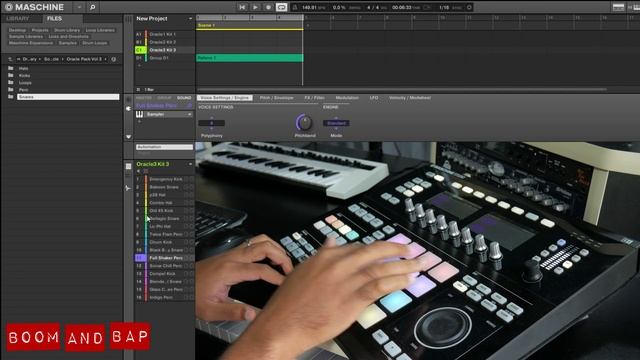Click the horizontal arranger scrollbar
This screenshot has width=640, height=360.
tap(402, 89)
